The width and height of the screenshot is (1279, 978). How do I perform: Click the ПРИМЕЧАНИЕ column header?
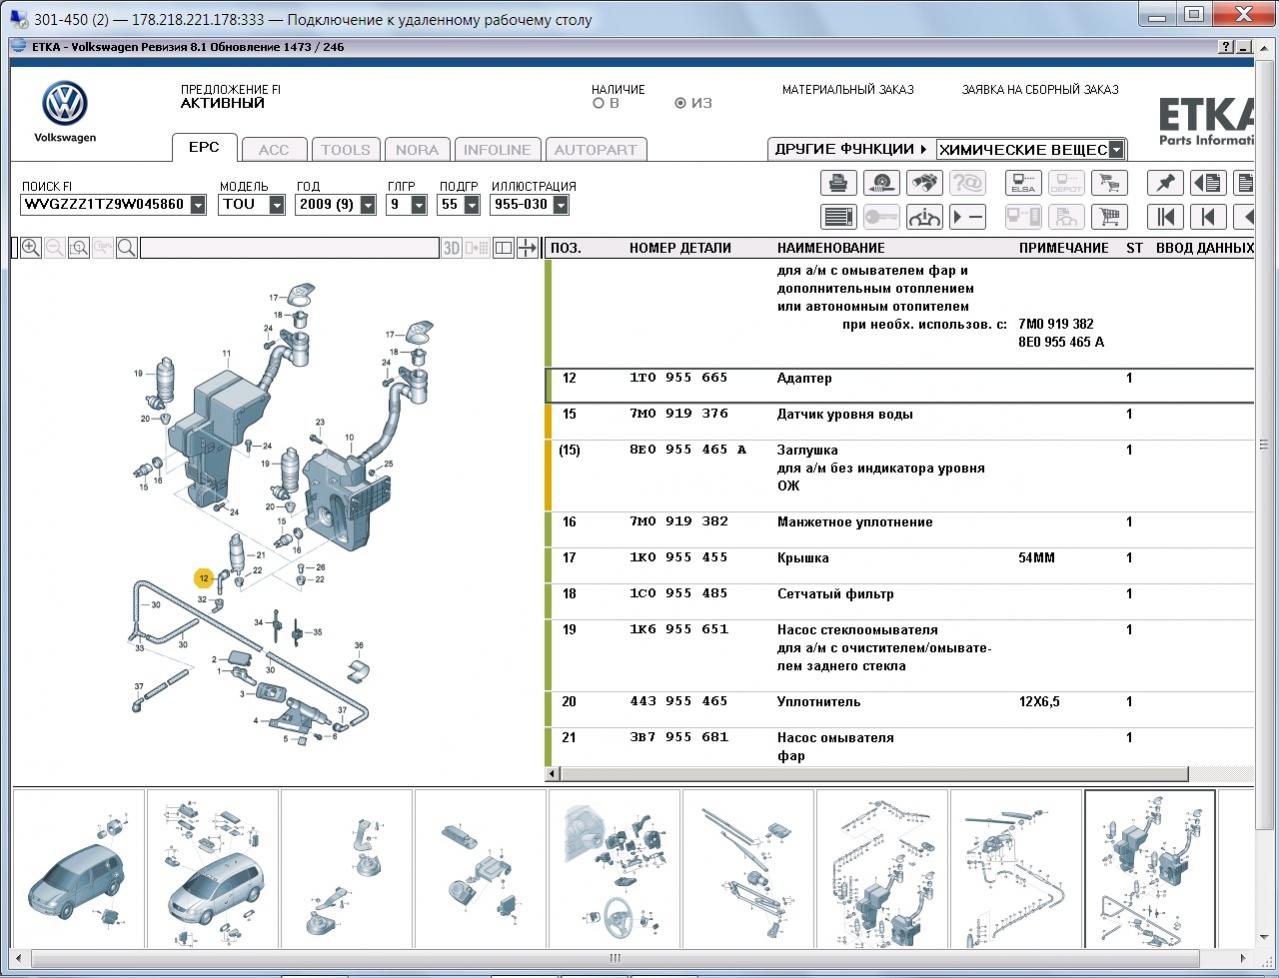coord(1064,248)
